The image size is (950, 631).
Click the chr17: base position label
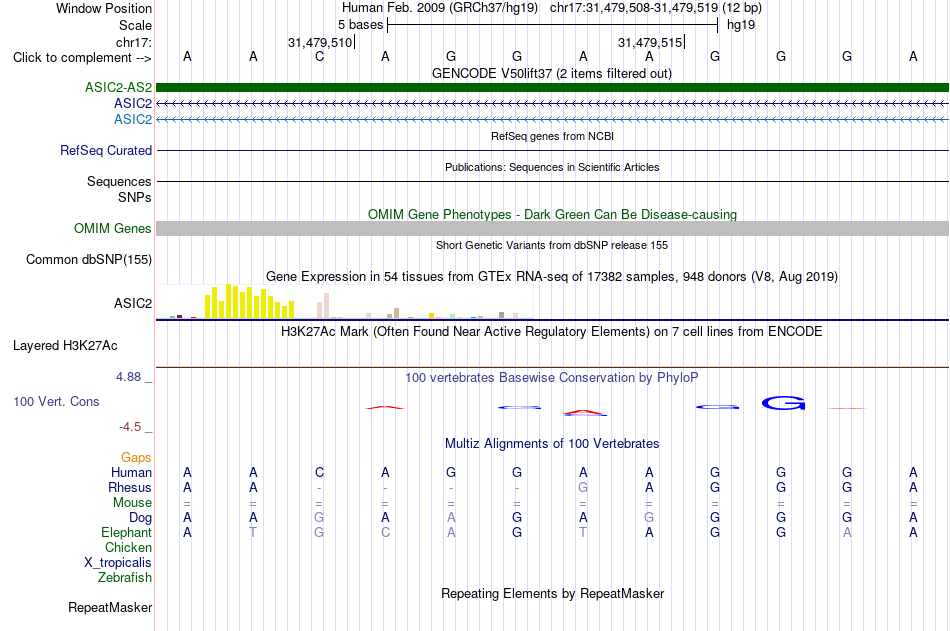(x=134, y=42)
